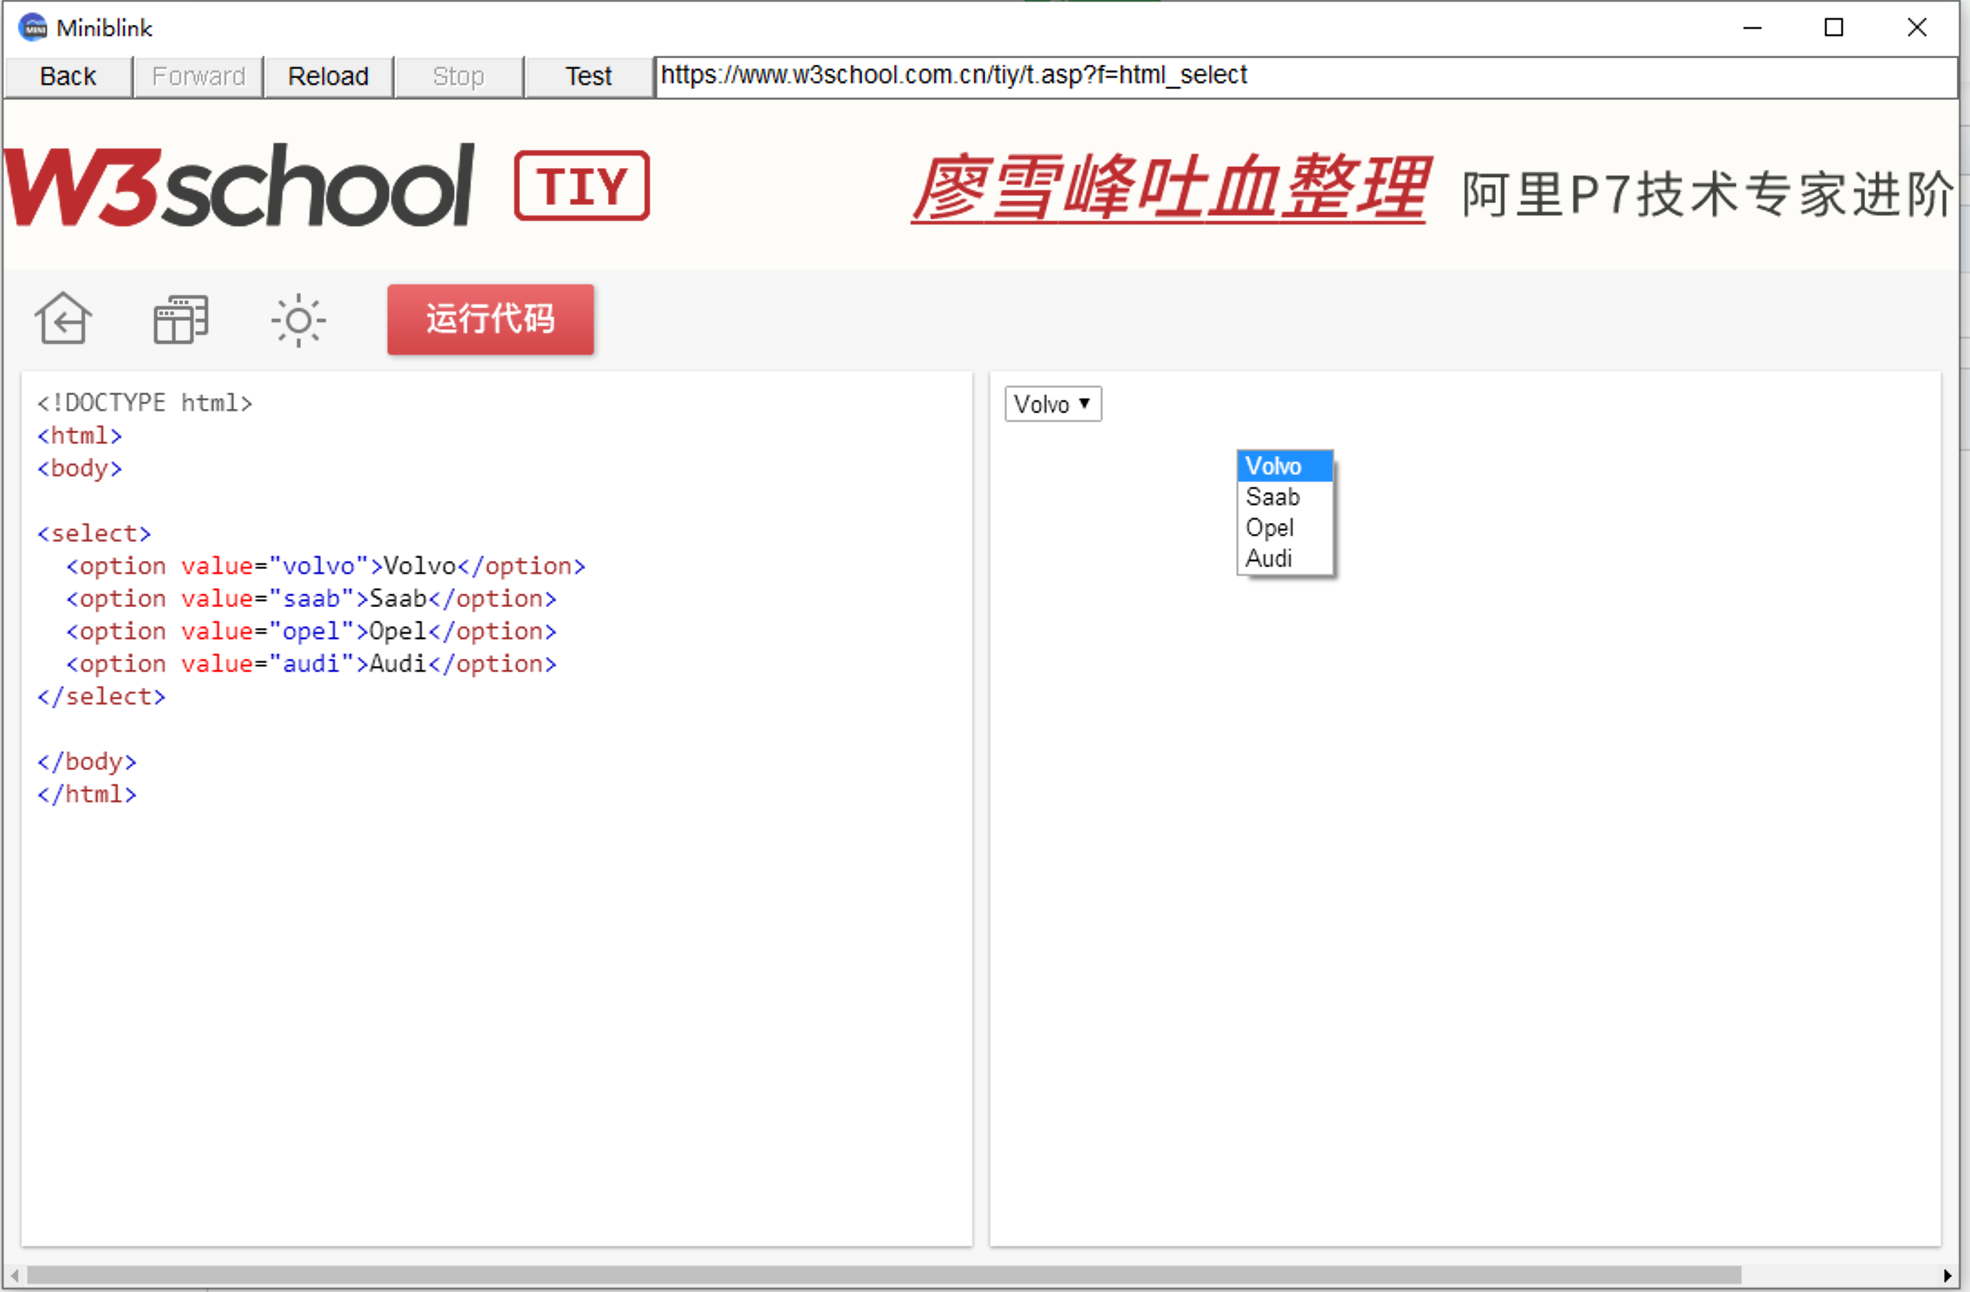Click the home icon on the toolbar
This screenshot has width=1970, height=1292.
click(62, 318)
